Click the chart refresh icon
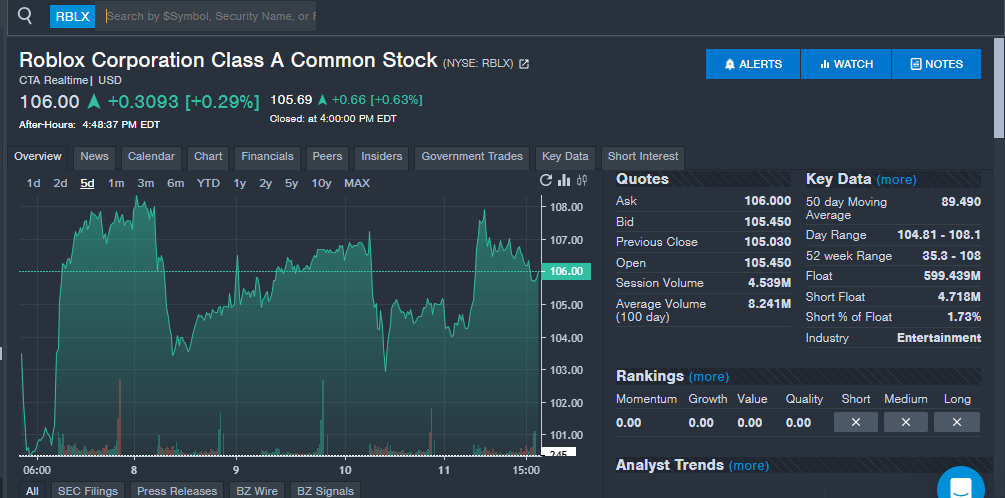This screenshot has width=1005, height=498. pyautogui.click(x=545, y=181)
